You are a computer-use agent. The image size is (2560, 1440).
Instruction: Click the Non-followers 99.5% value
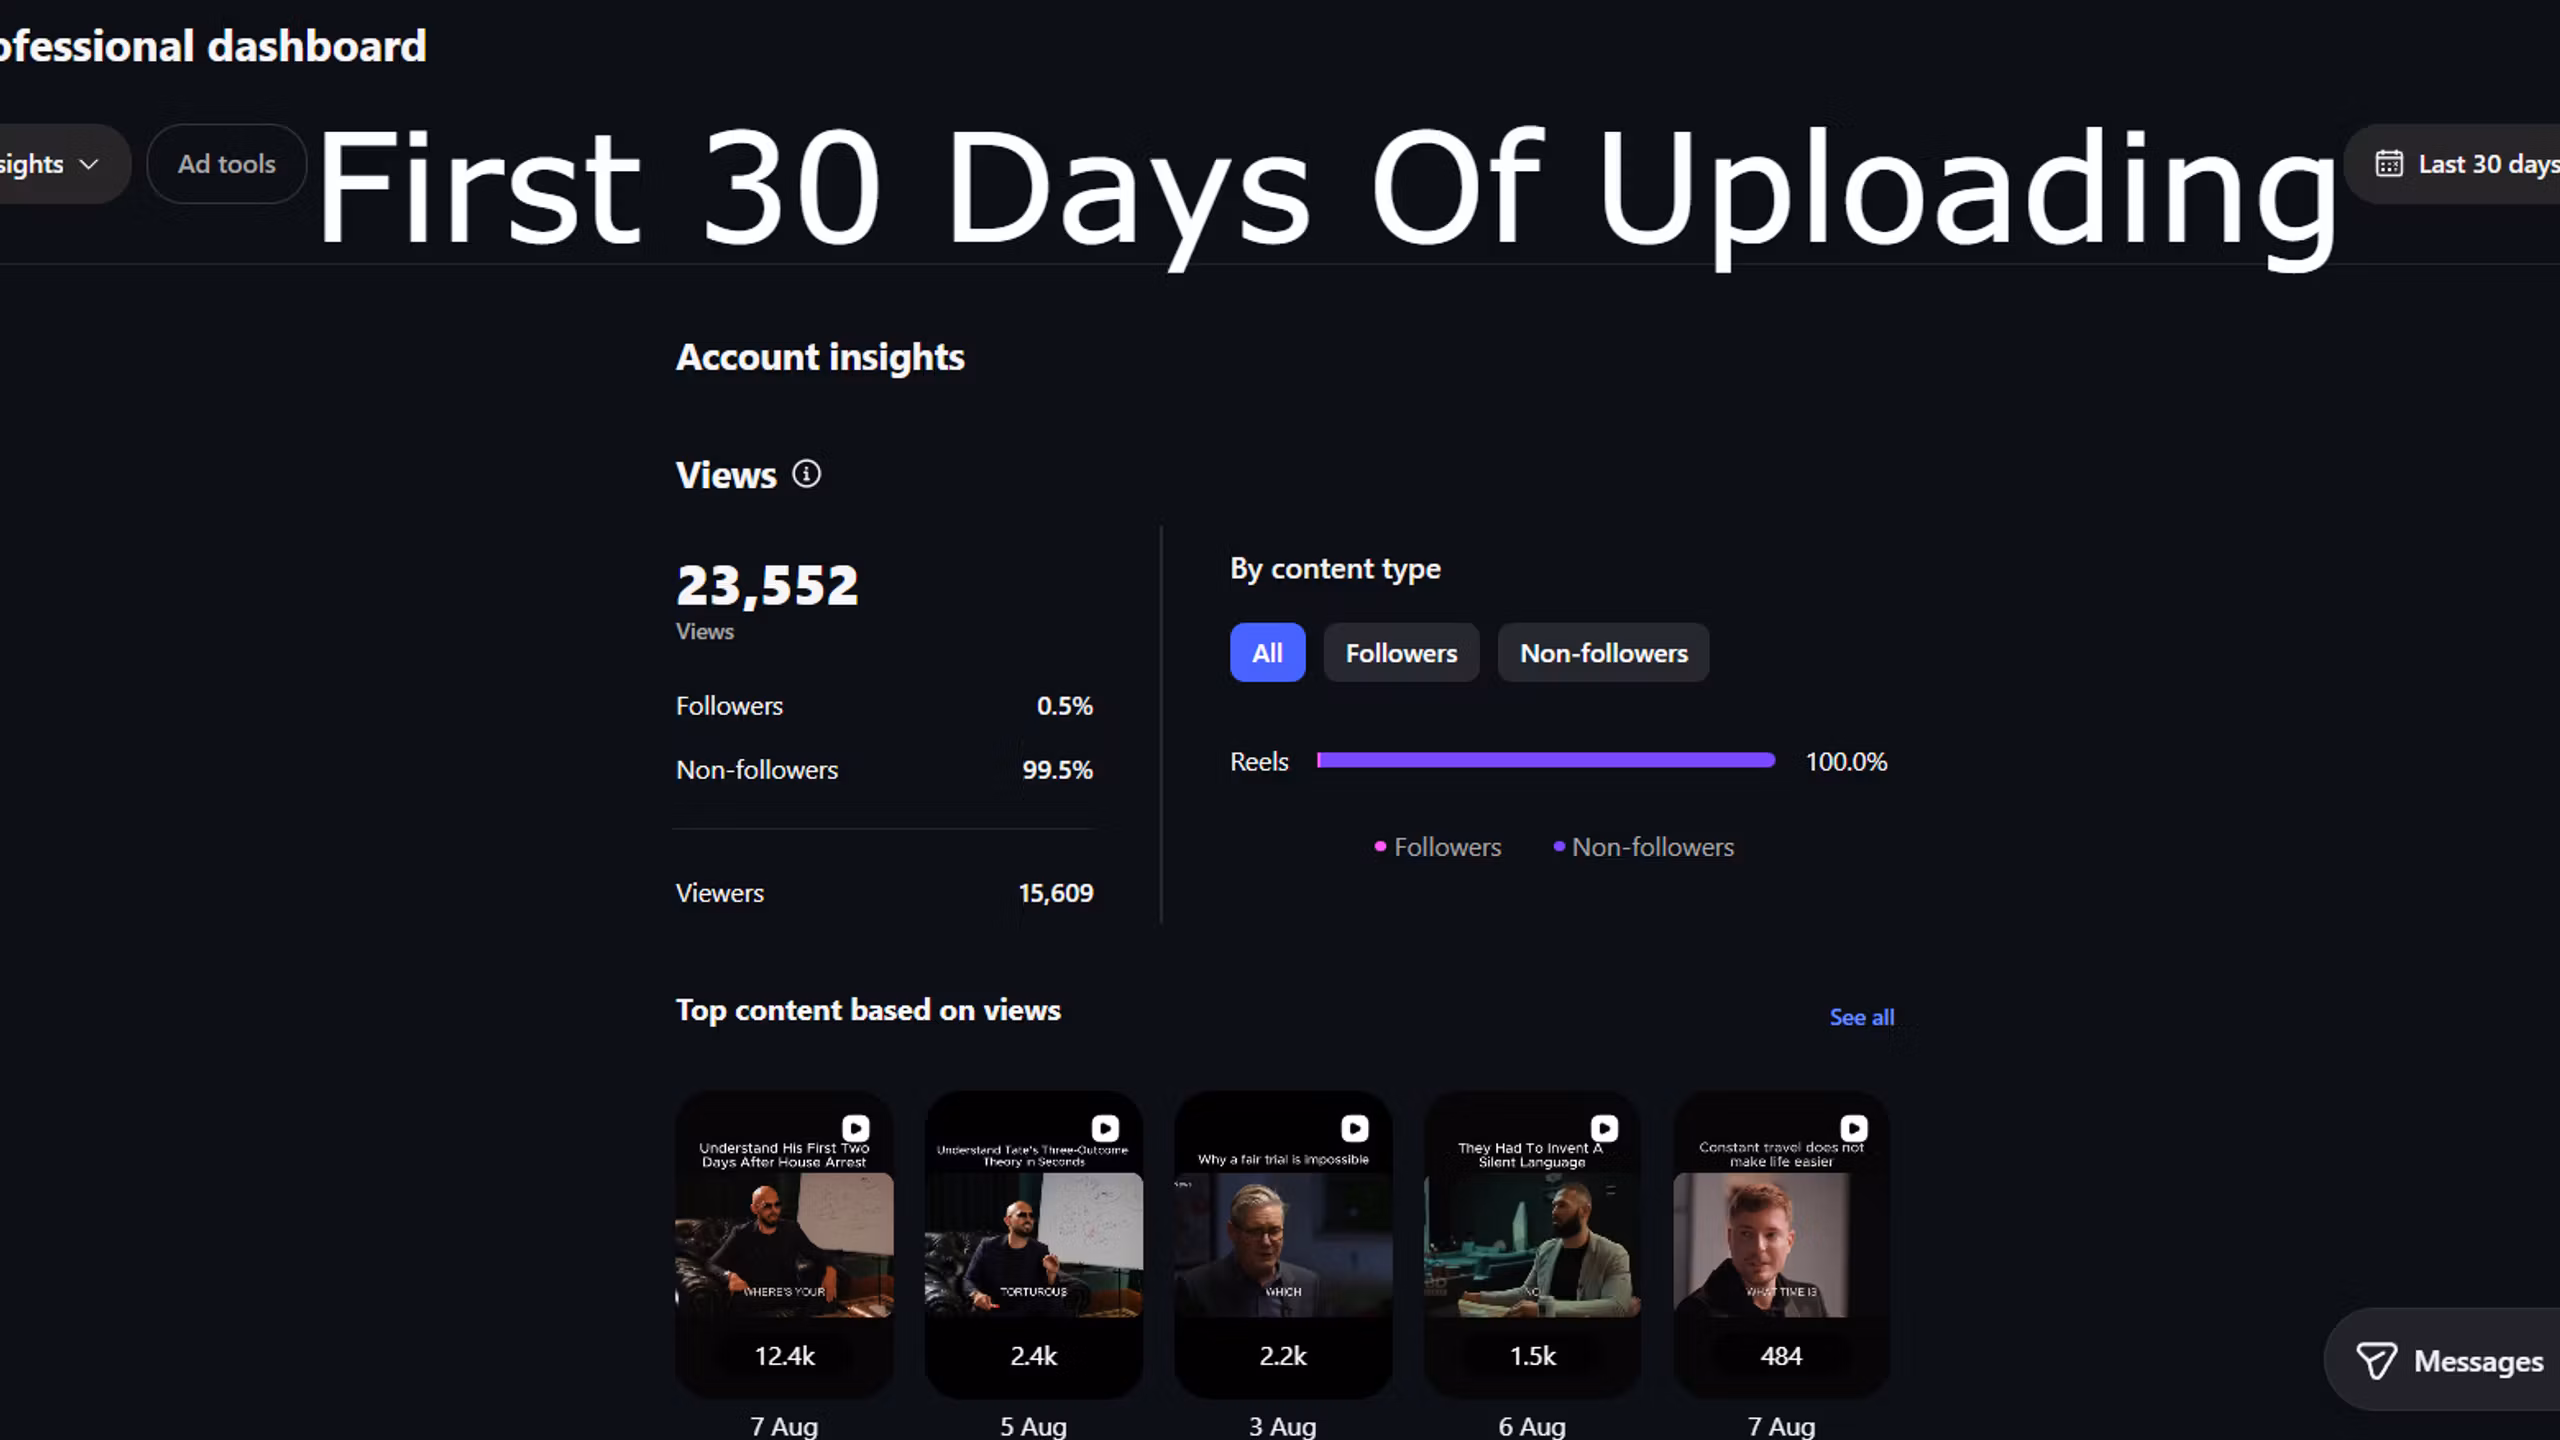coord(1057,770)
